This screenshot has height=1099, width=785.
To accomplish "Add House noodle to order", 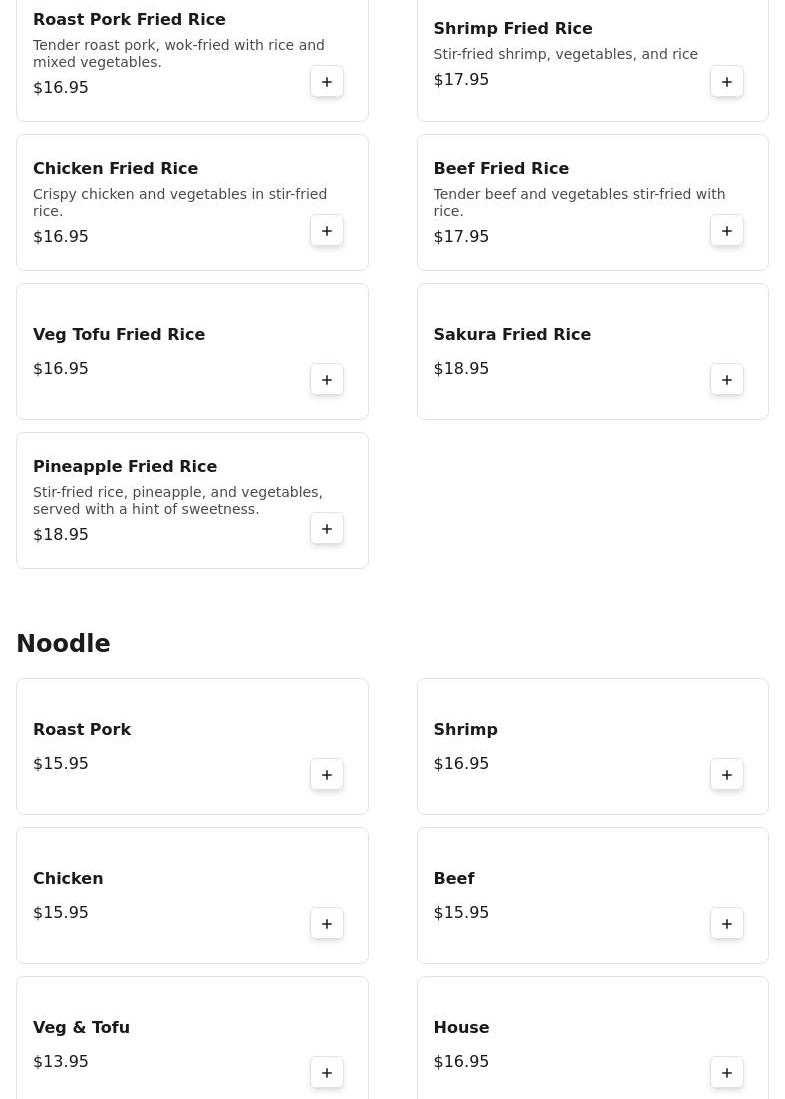I will pos(727,1073).
